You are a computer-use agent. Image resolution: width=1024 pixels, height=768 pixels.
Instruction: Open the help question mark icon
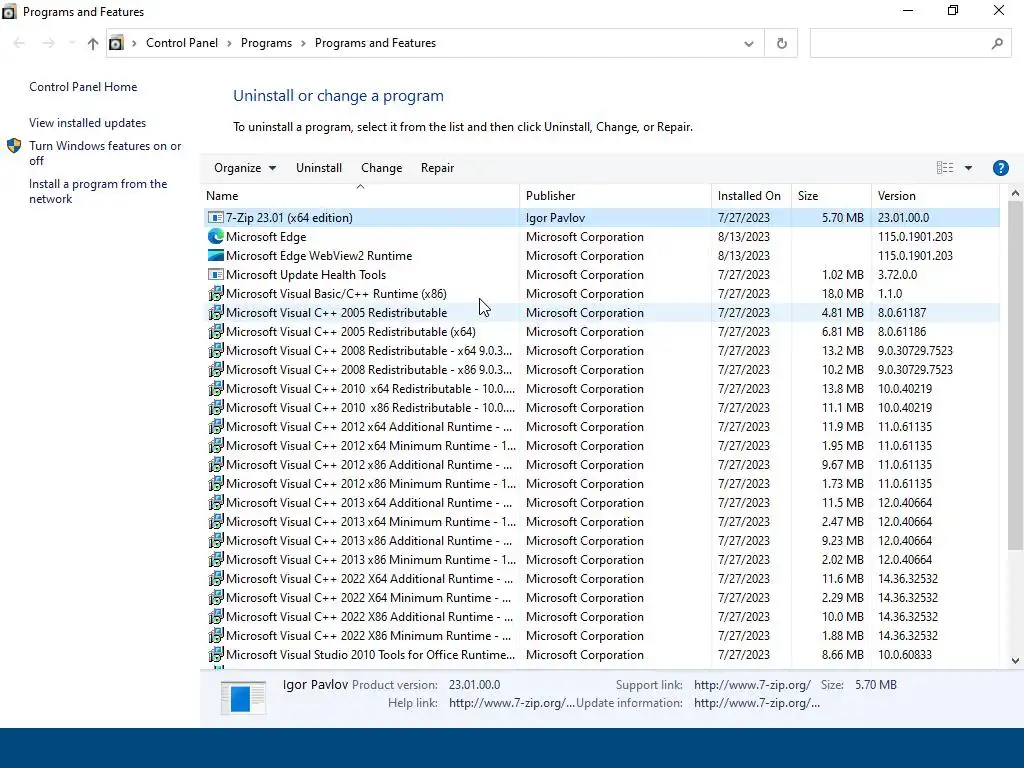tap(1000, 168)
